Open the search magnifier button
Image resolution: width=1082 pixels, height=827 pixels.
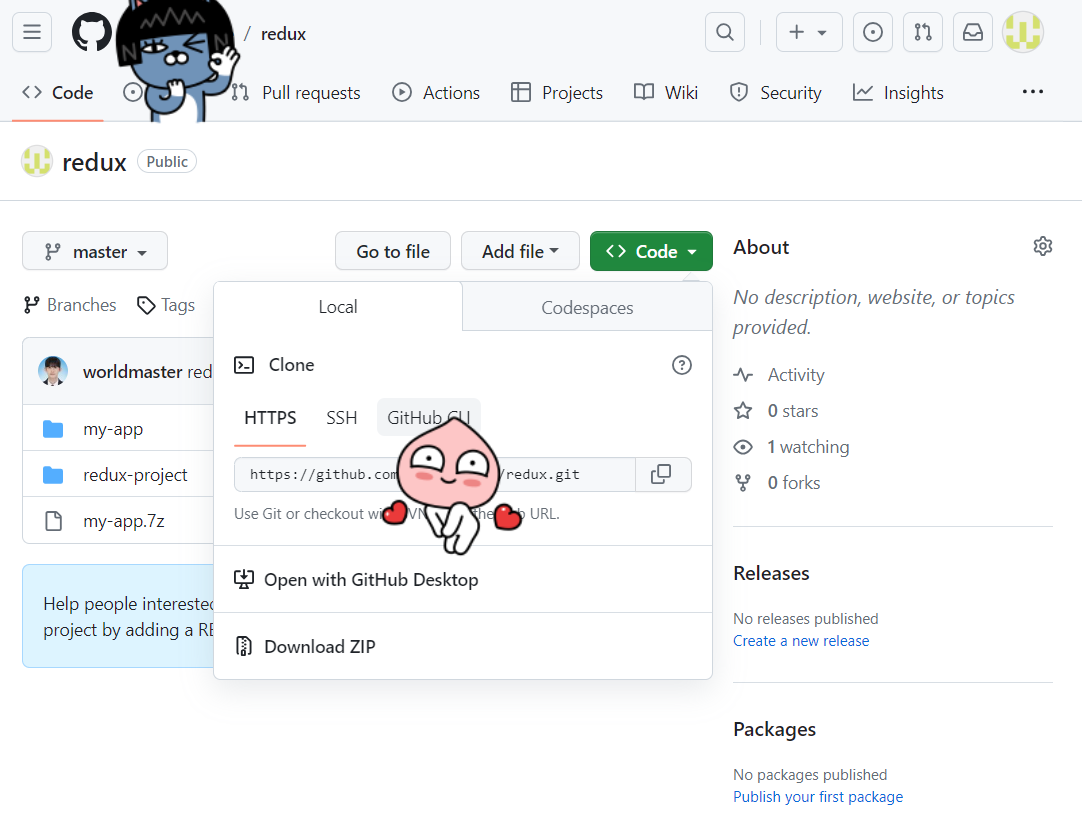[x=725, y=32]
